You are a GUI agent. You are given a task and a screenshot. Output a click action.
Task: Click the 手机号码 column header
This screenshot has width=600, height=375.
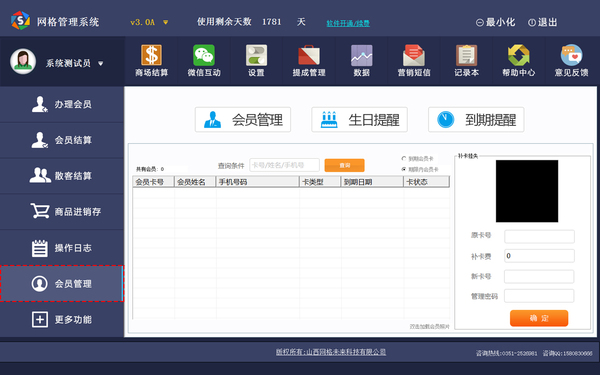coord(258,182)
